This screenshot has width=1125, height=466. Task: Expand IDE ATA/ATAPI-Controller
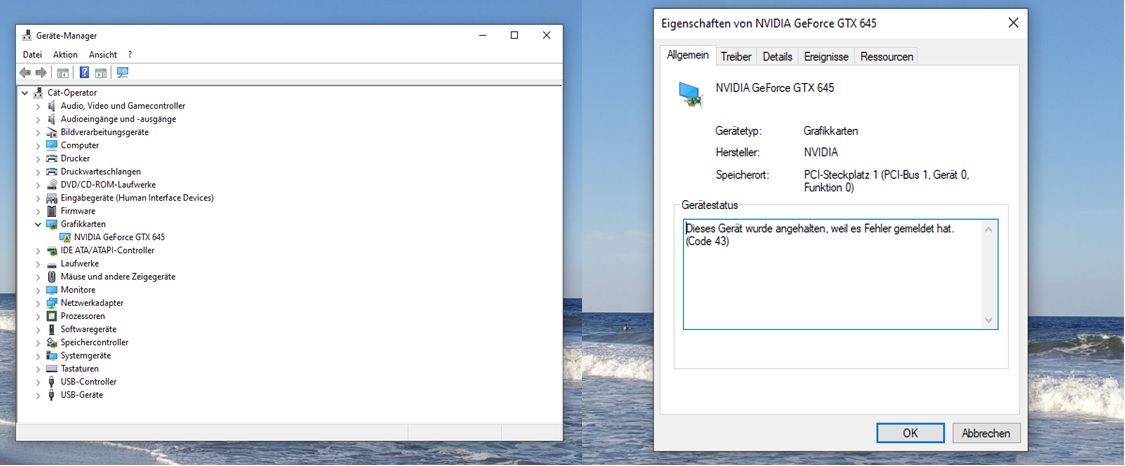[x=38, y=250]
